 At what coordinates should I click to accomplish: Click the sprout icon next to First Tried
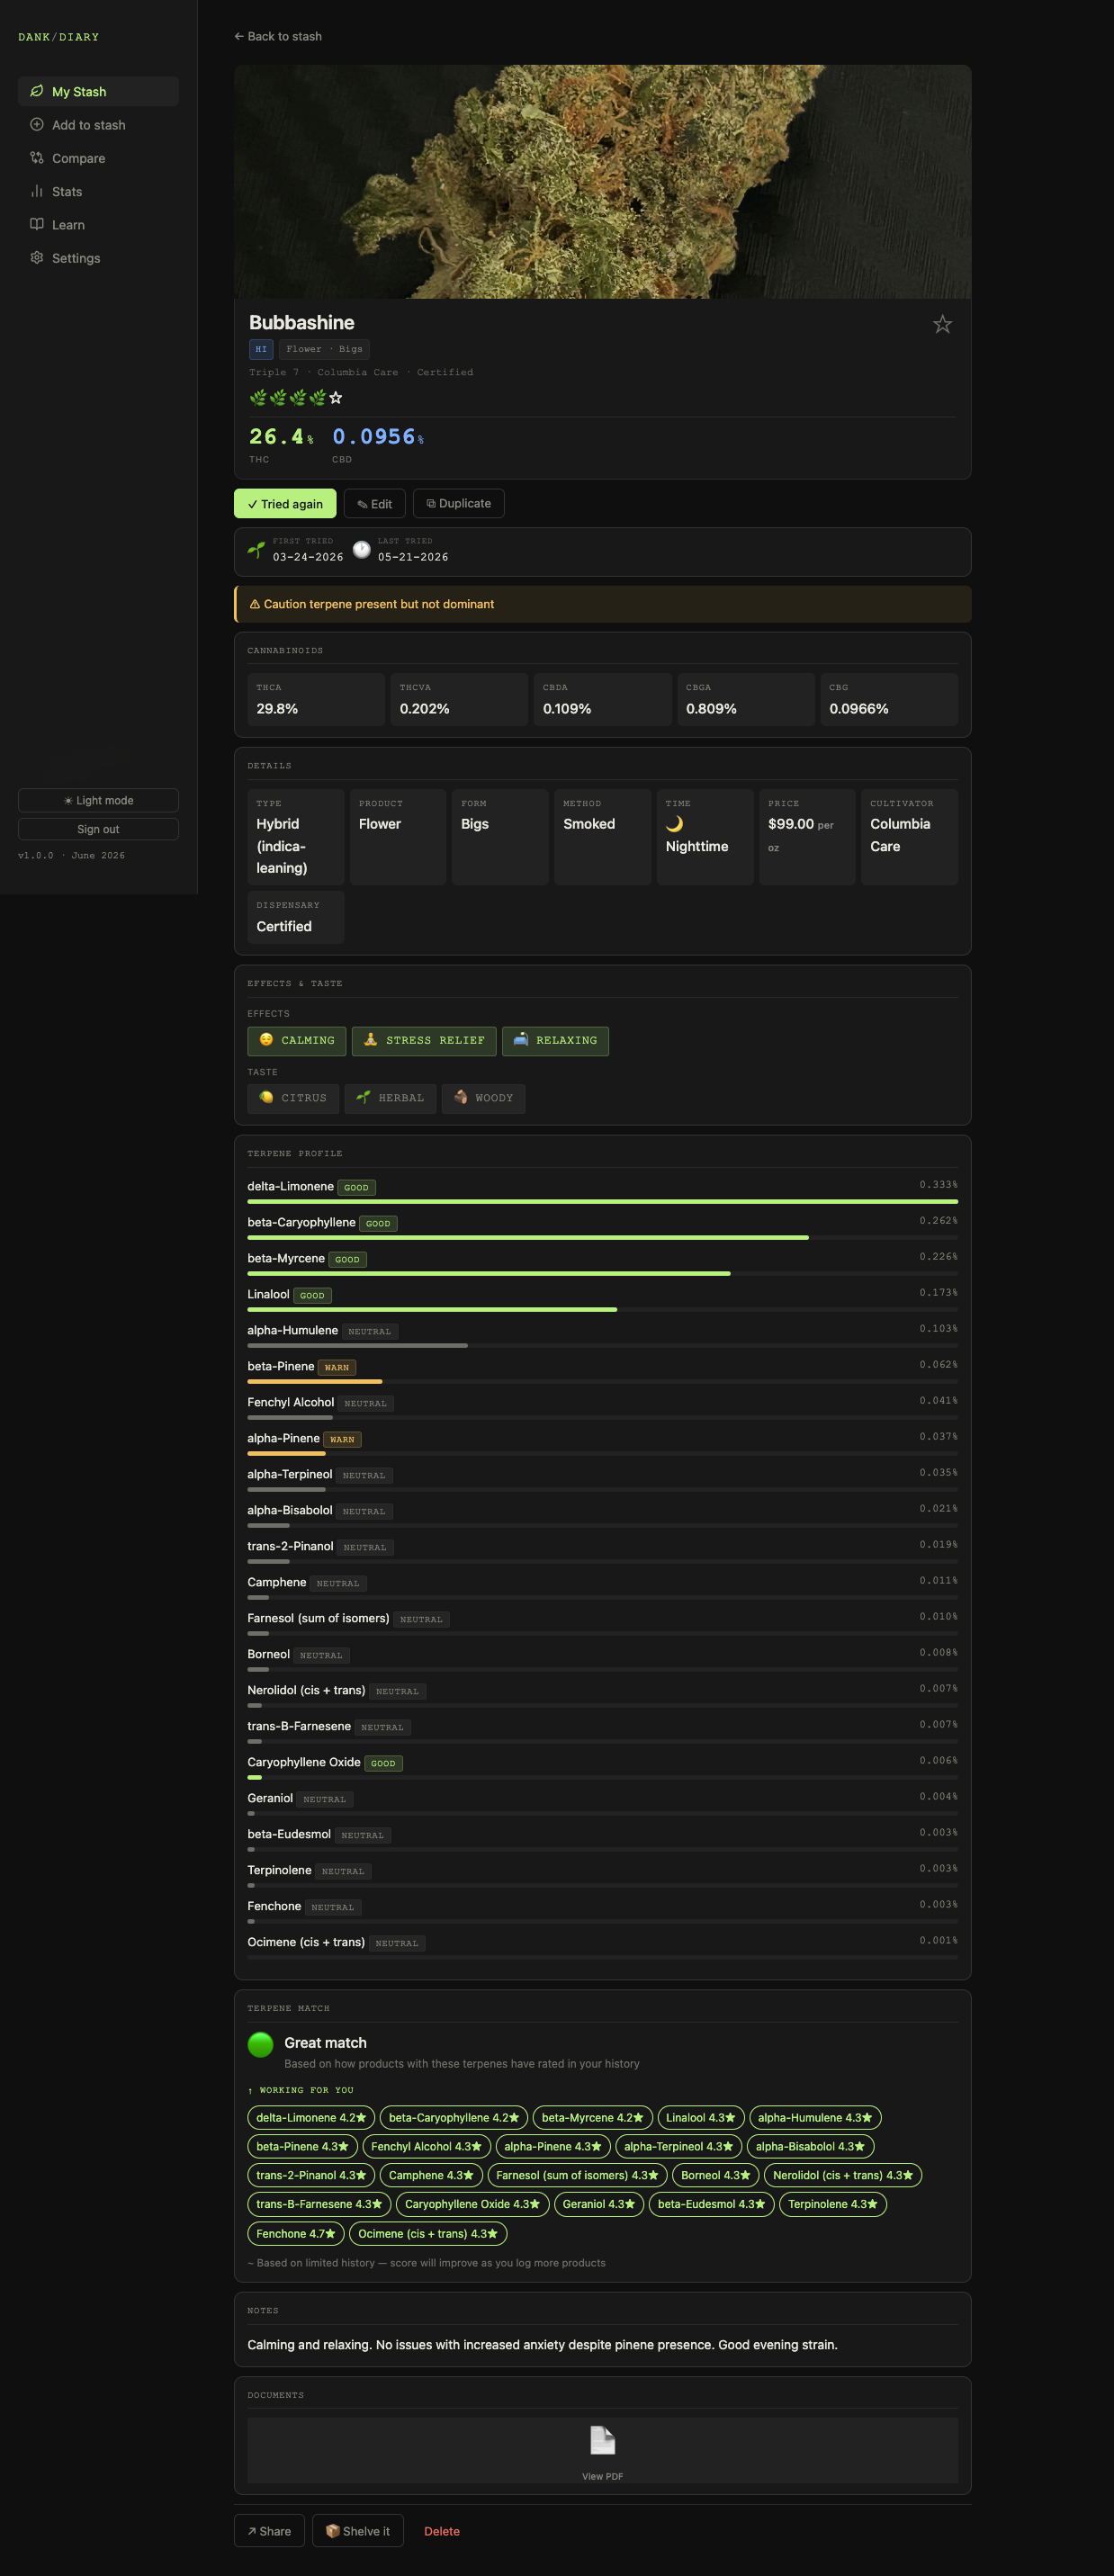pos(256,549)
